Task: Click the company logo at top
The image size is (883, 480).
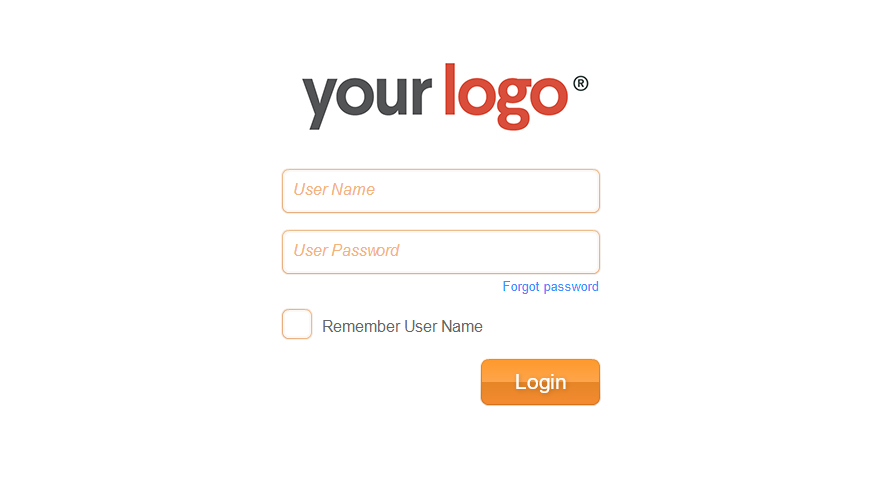Action: [445, 97]
